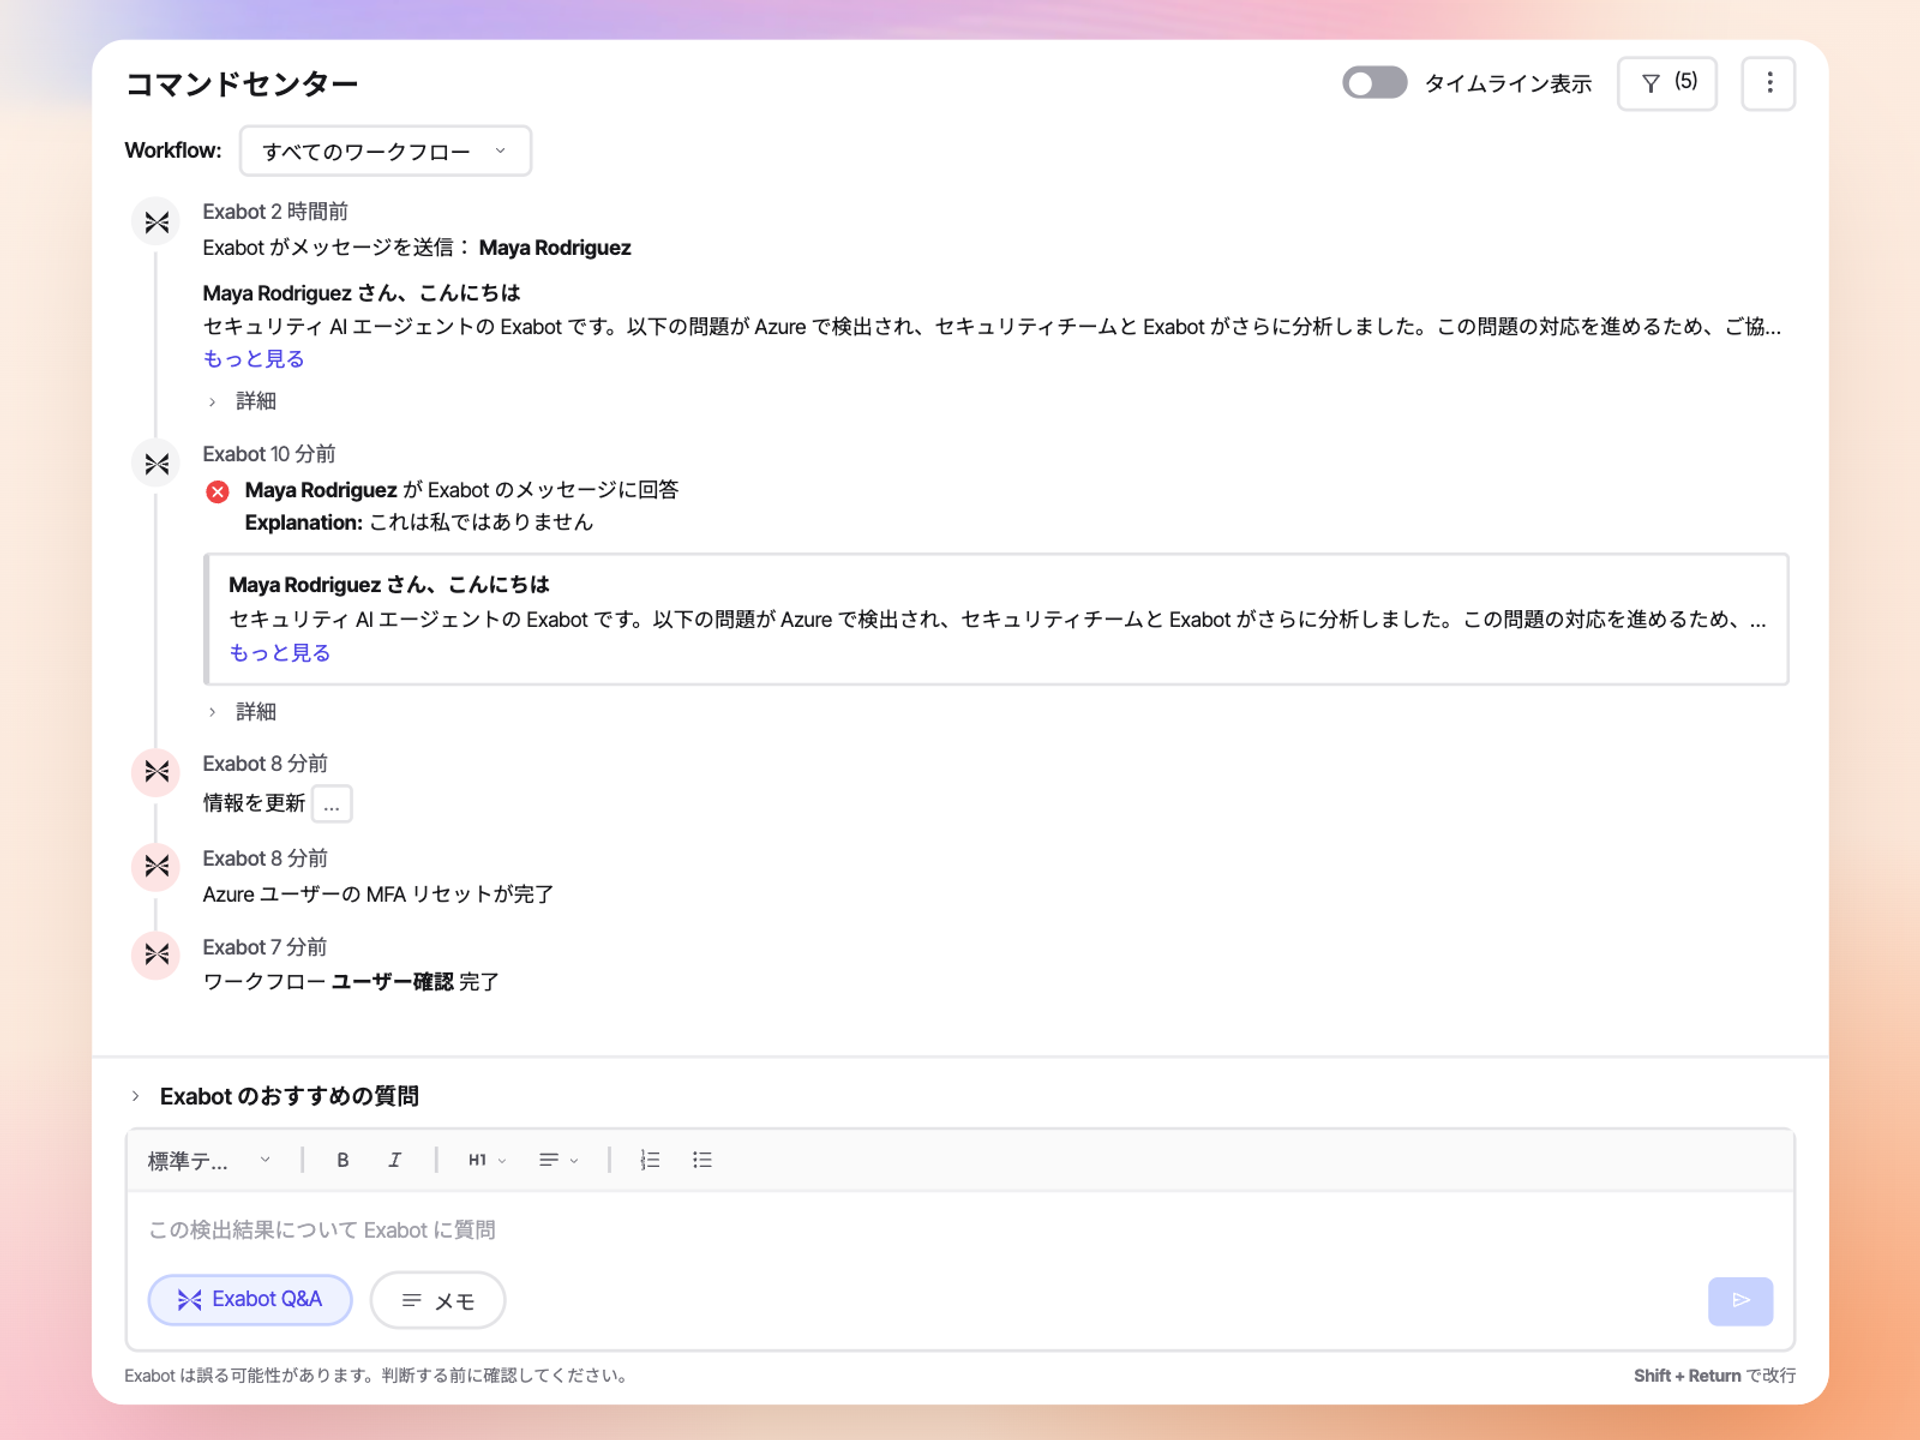Insert a numbered list
The width and height of the screenshot is (1920, 1440).
(650, 1160)
